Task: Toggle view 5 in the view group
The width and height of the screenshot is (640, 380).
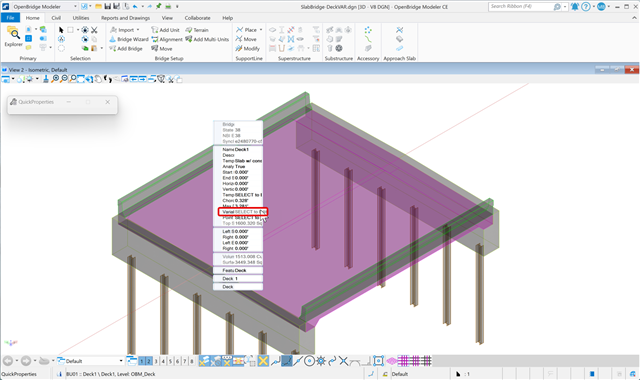Action: [170, 361]
